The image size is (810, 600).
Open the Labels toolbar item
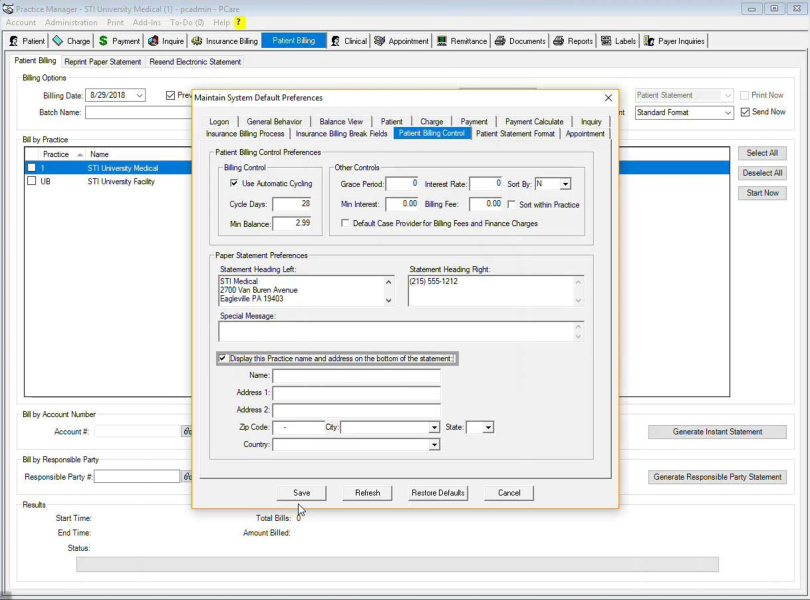(619, 41)
